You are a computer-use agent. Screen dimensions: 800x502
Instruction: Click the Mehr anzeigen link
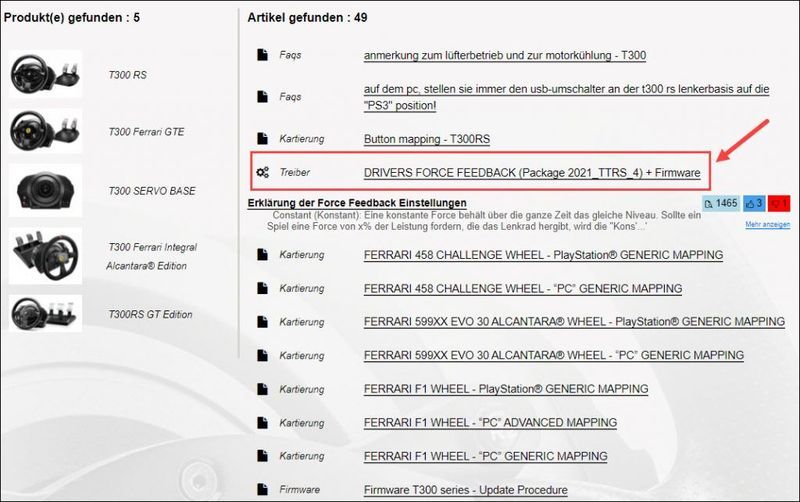767,224
